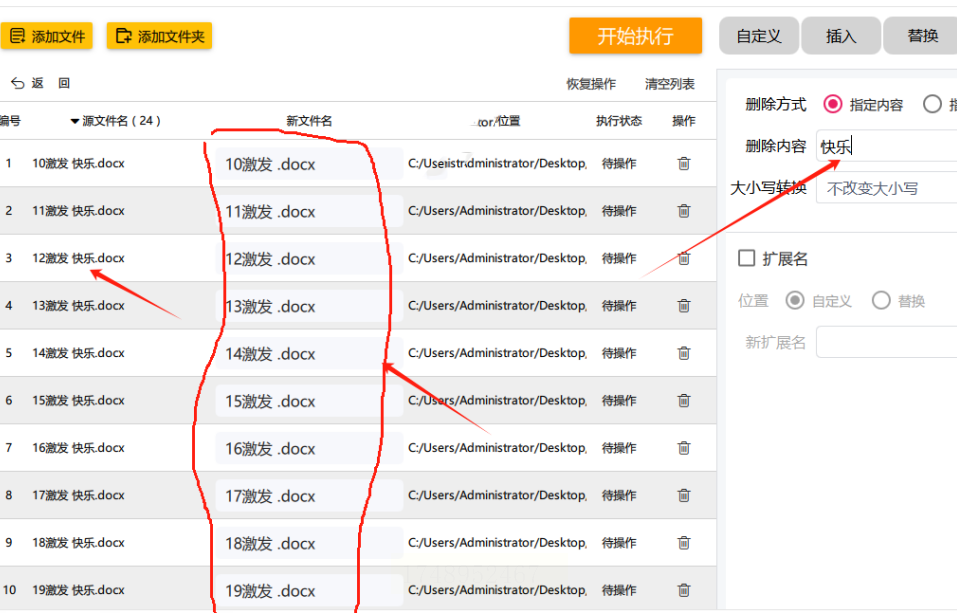Select source file 18激发 快乐.docx
957x613 pixels.
click(x=78, y=543)
